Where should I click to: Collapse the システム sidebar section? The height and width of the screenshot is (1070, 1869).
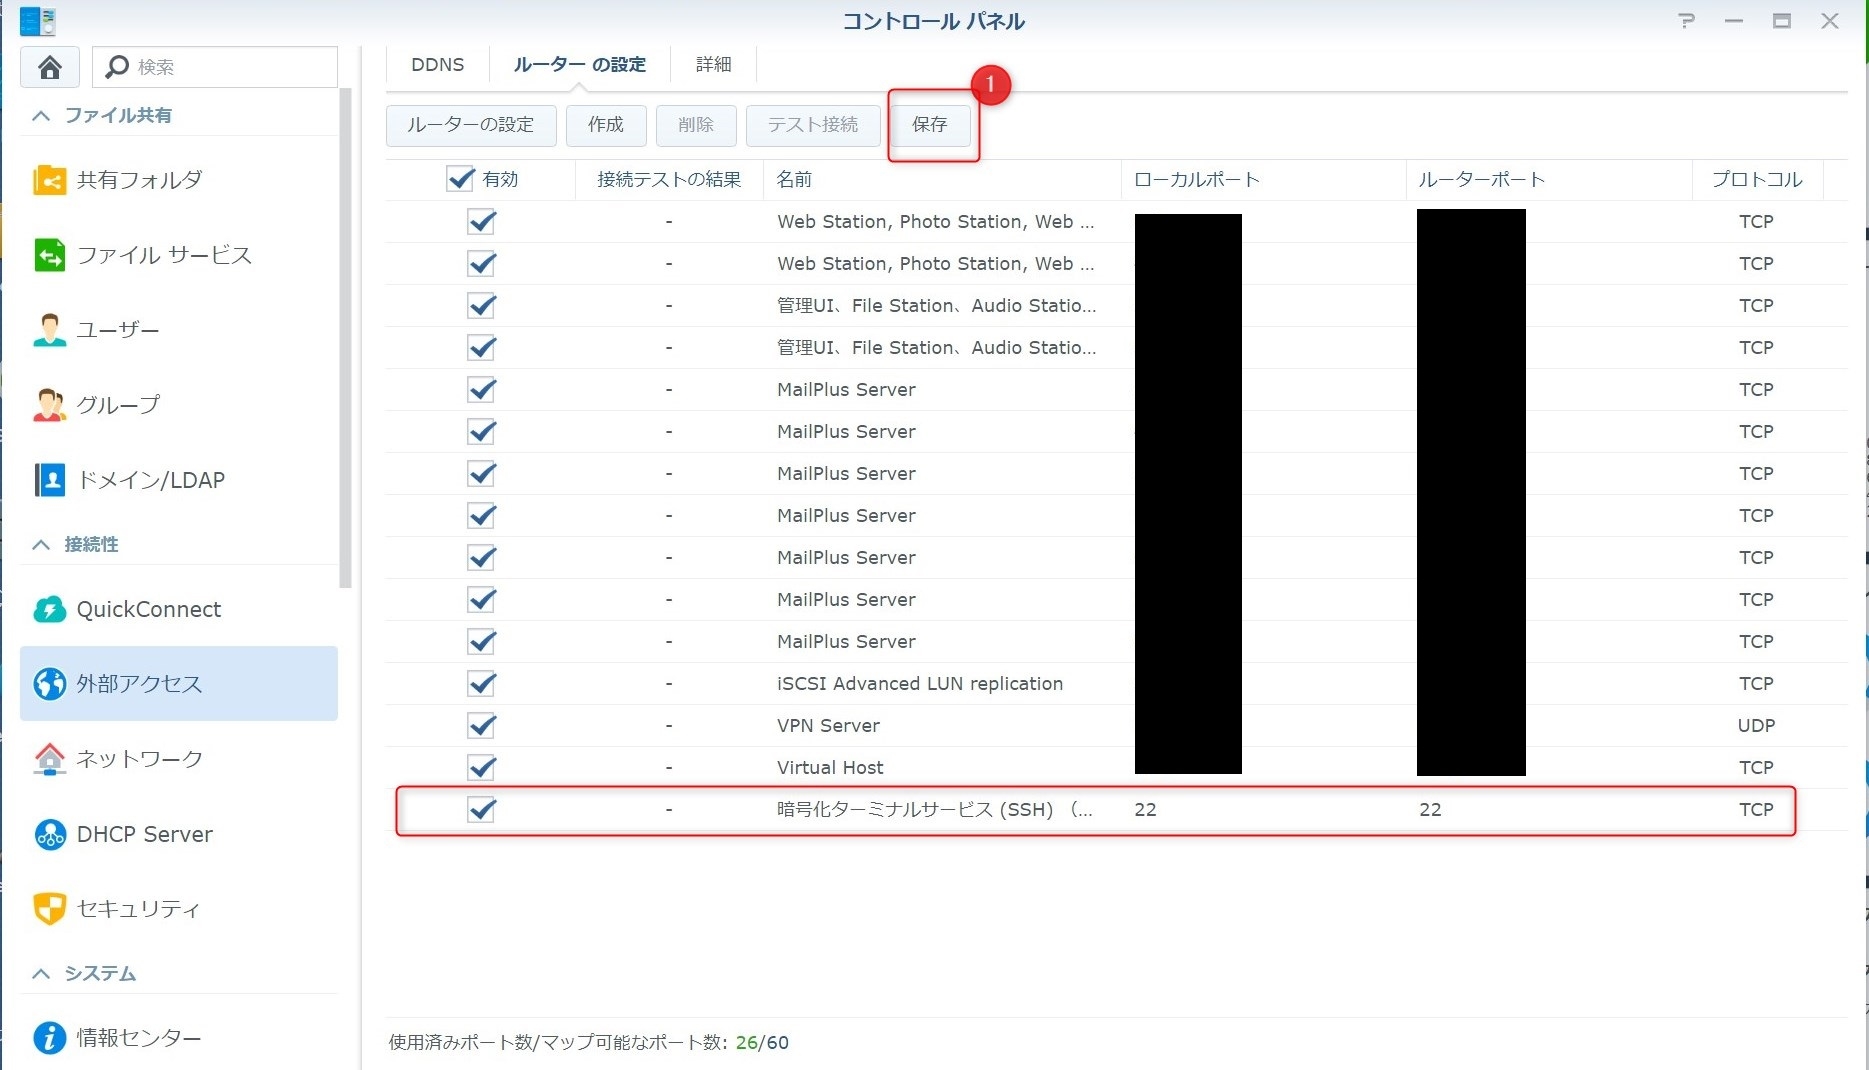coord(41,974)
